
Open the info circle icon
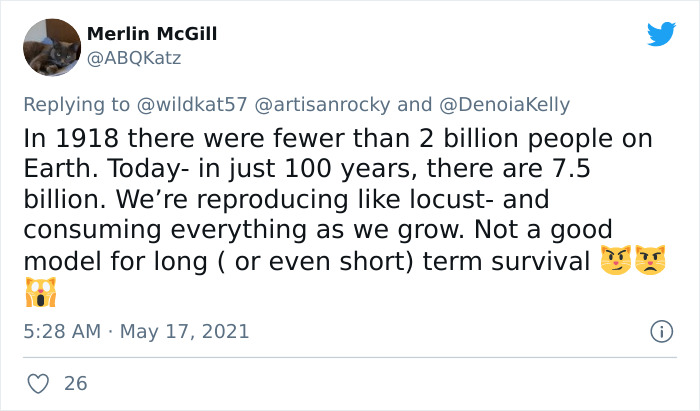pyautogui.click(x=660, y=330)
